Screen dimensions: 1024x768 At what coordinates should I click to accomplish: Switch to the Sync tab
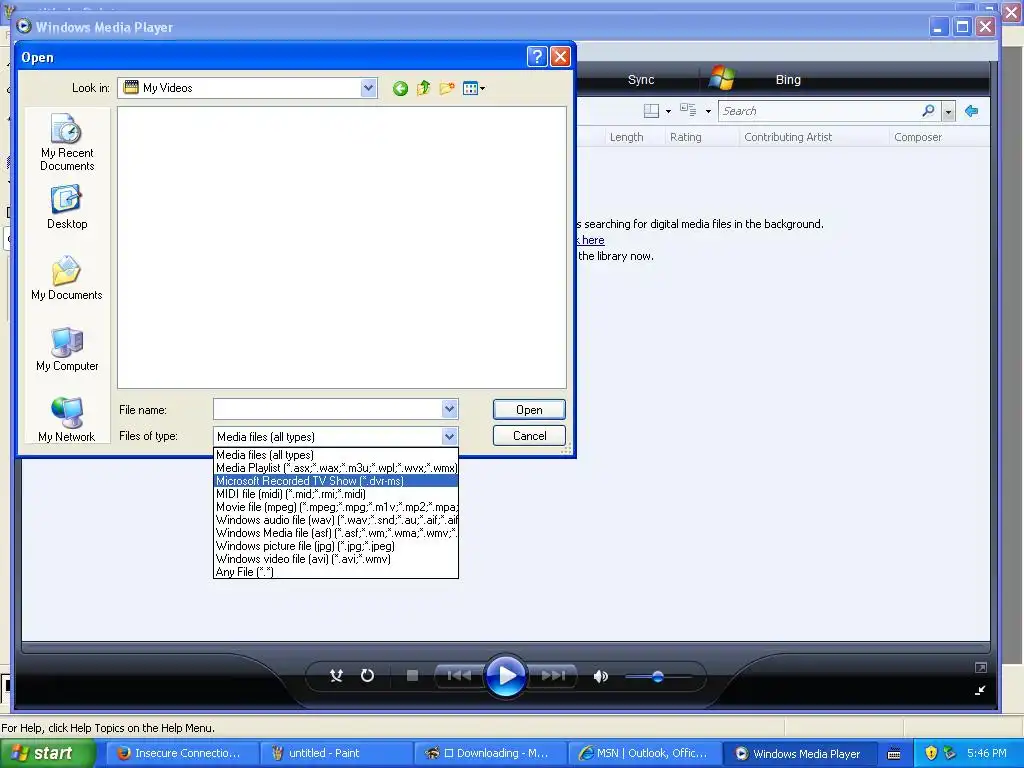(x=641, y=80)
